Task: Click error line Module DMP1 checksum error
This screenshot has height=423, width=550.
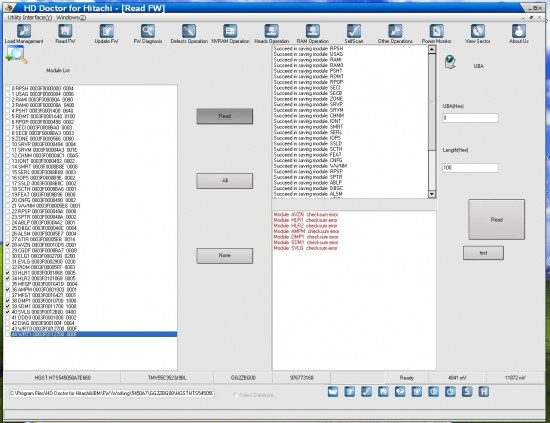Action: click(306, 237)
